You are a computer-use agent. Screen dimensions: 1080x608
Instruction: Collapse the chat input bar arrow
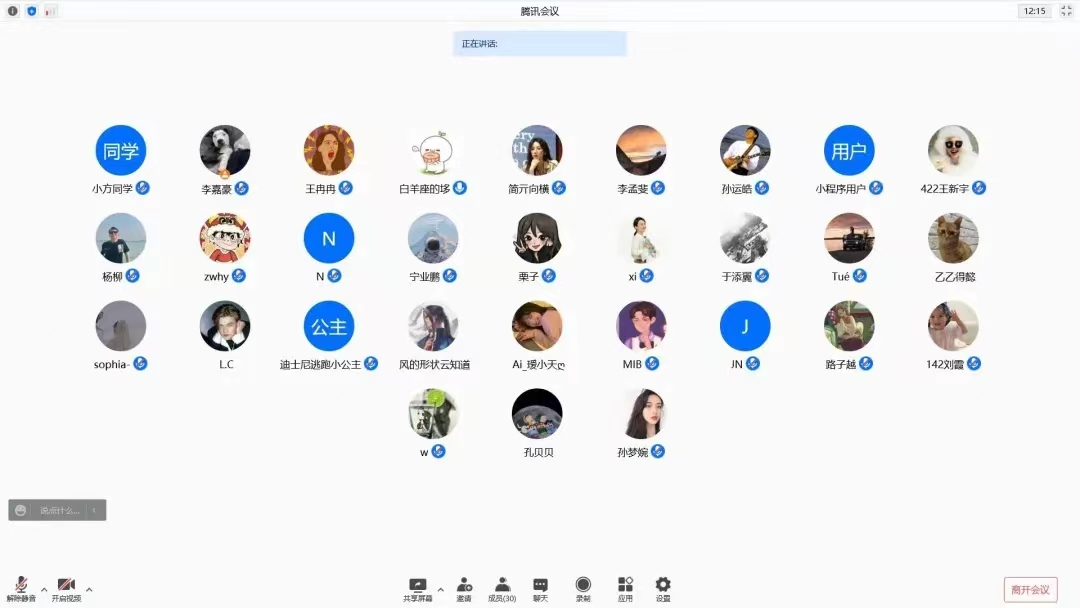(x=94, y=510)
